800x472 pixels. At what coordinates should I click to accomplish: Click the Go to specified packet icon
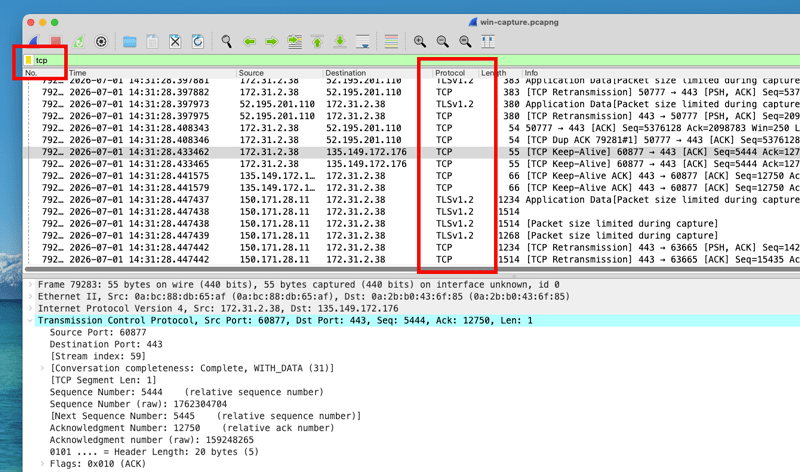(295, 42)
